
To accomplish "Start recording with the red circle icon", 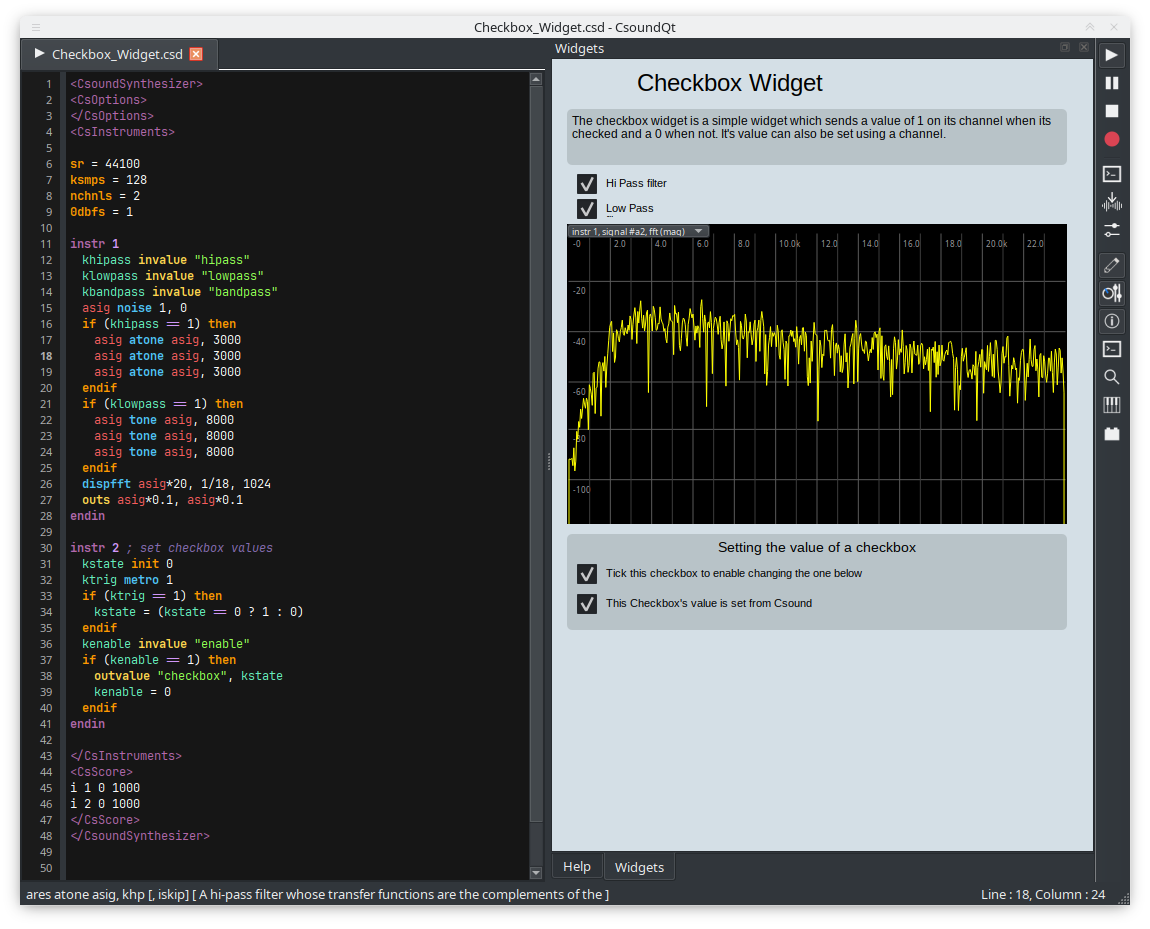I will (1111, 139).
